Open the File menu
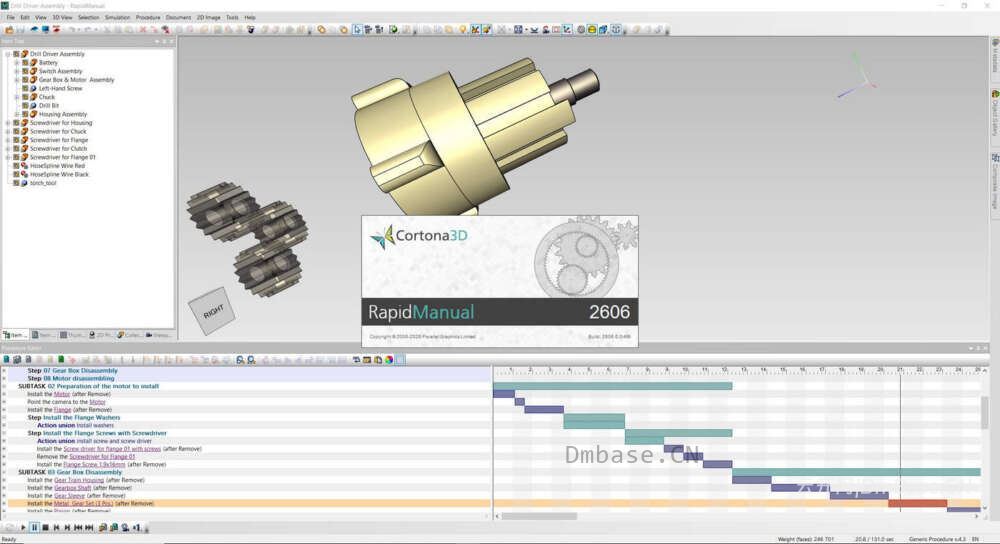 [10, 17]
